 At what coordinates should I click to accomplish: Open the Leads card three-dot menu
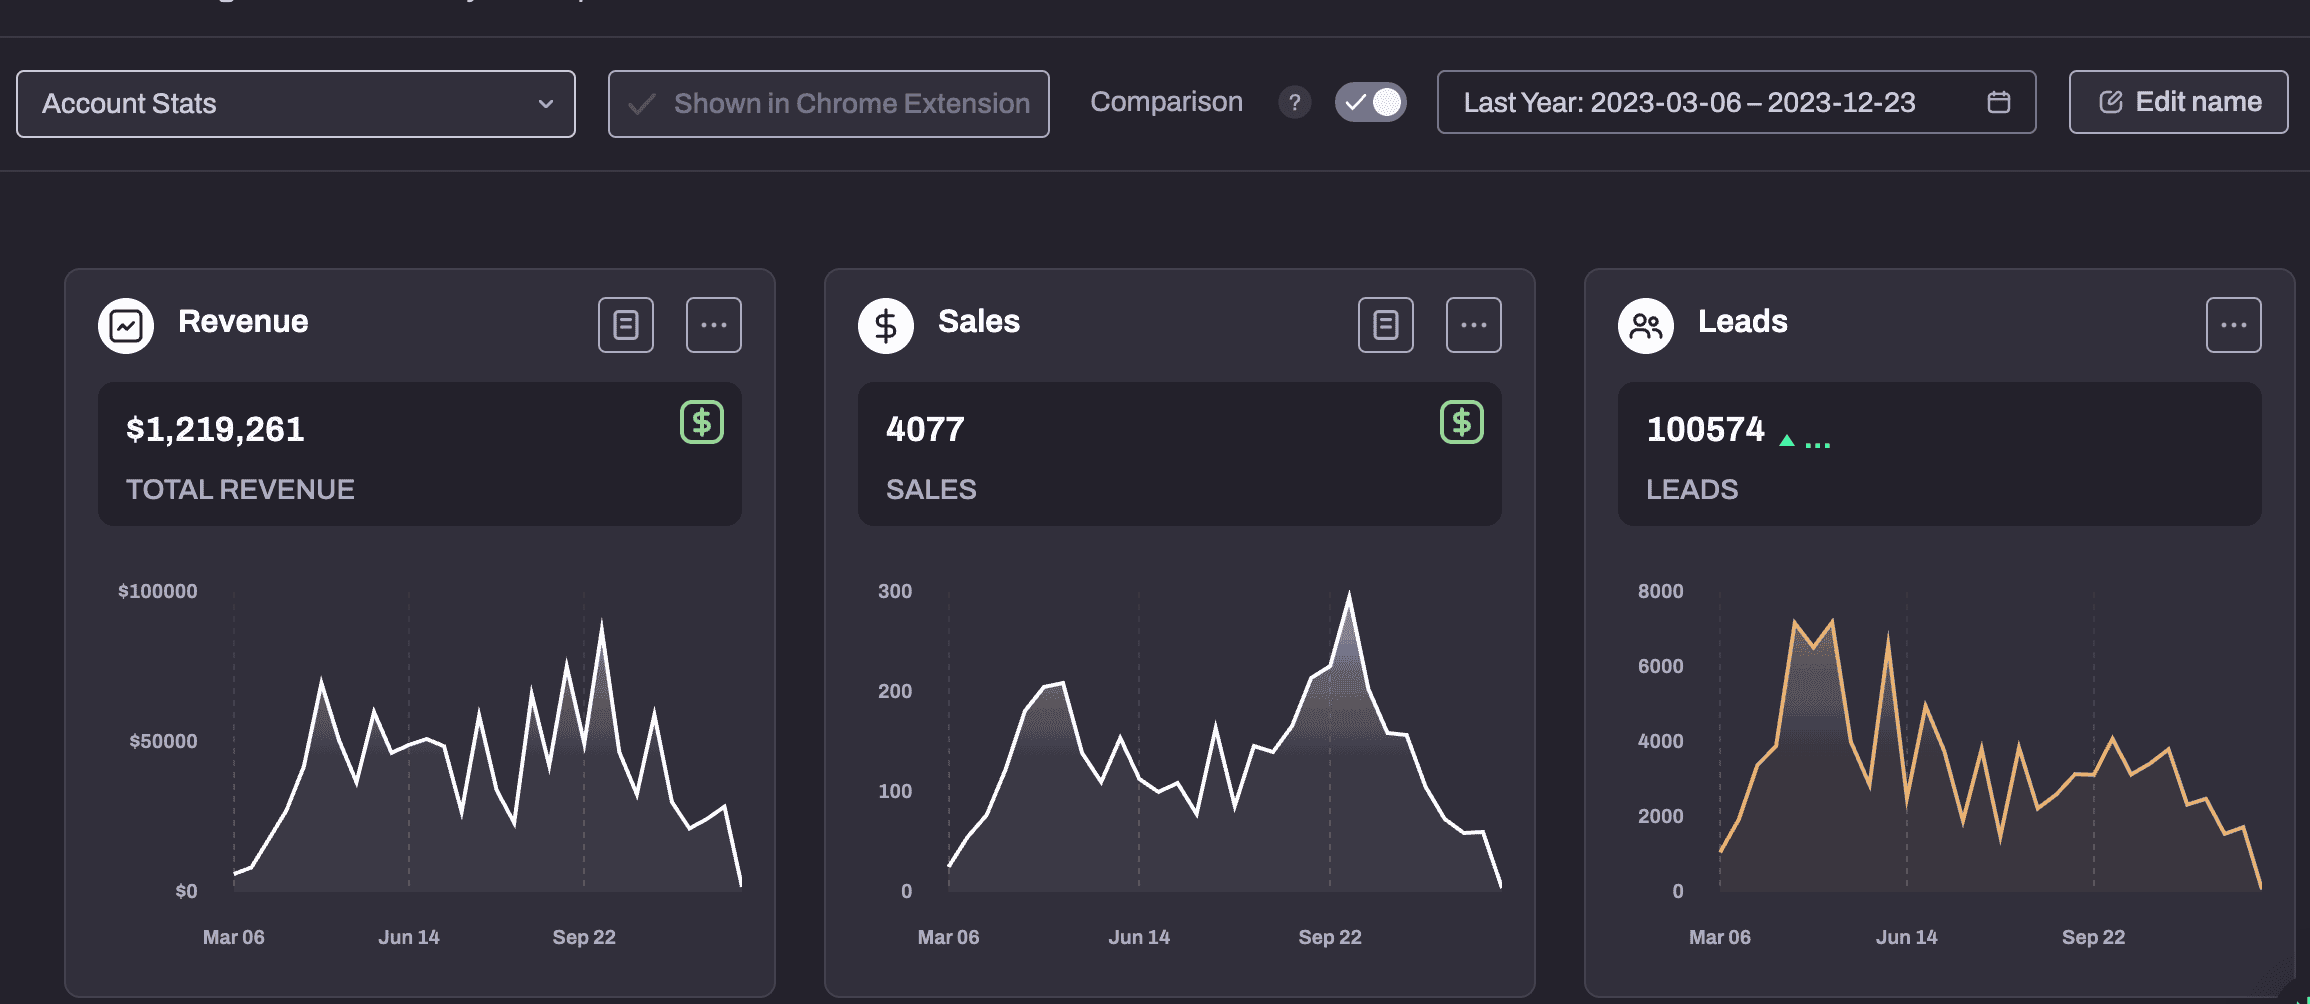pyautogui.click(x=2234, y=325)
